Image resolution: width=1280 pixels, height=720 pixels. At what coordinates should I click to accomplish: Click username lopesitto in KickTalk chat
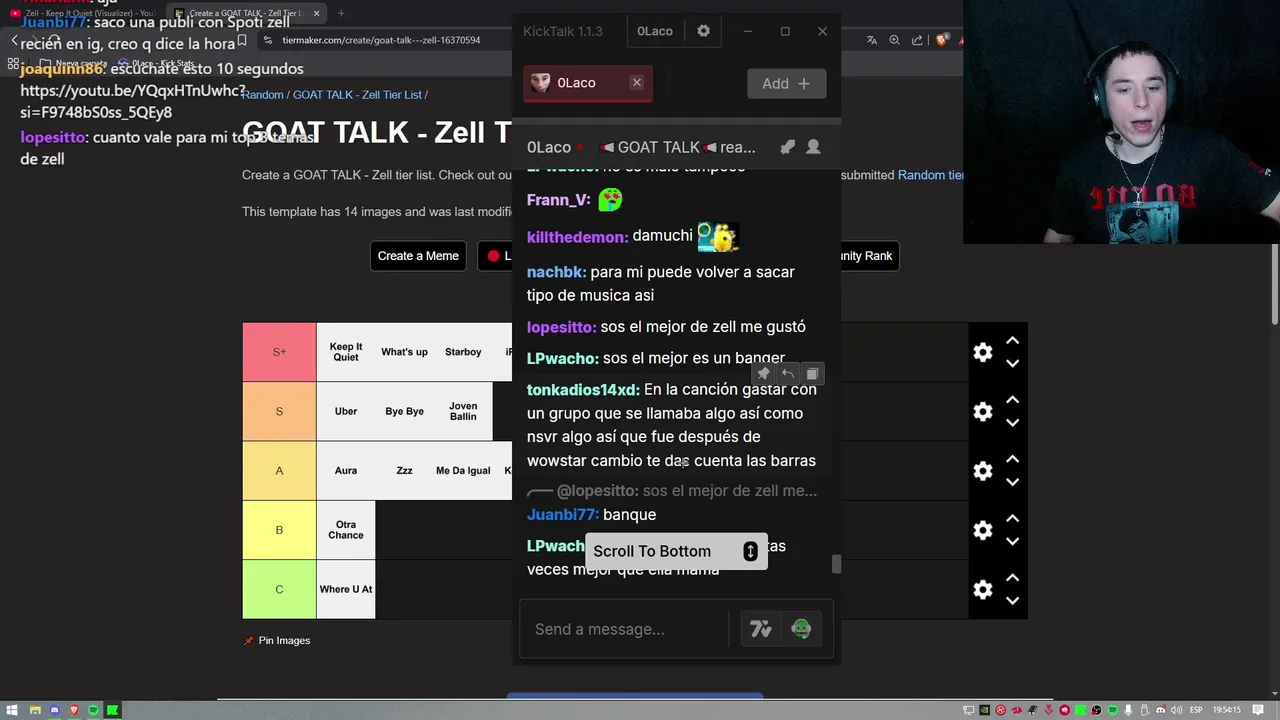[x=561, y=327]
